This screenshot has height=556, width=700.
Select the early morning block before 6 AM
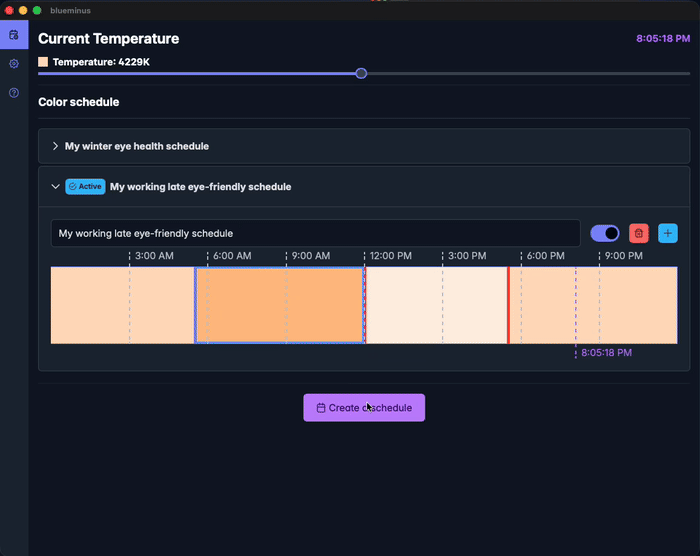click(x=122, y=305)
